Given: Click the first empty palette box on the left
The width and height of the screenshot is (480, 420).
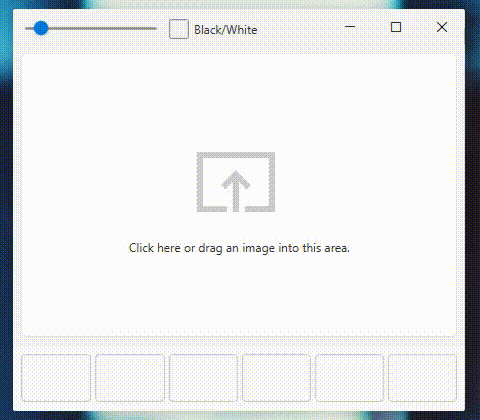Looking at the screenshot, I should [x=56, y=378].
